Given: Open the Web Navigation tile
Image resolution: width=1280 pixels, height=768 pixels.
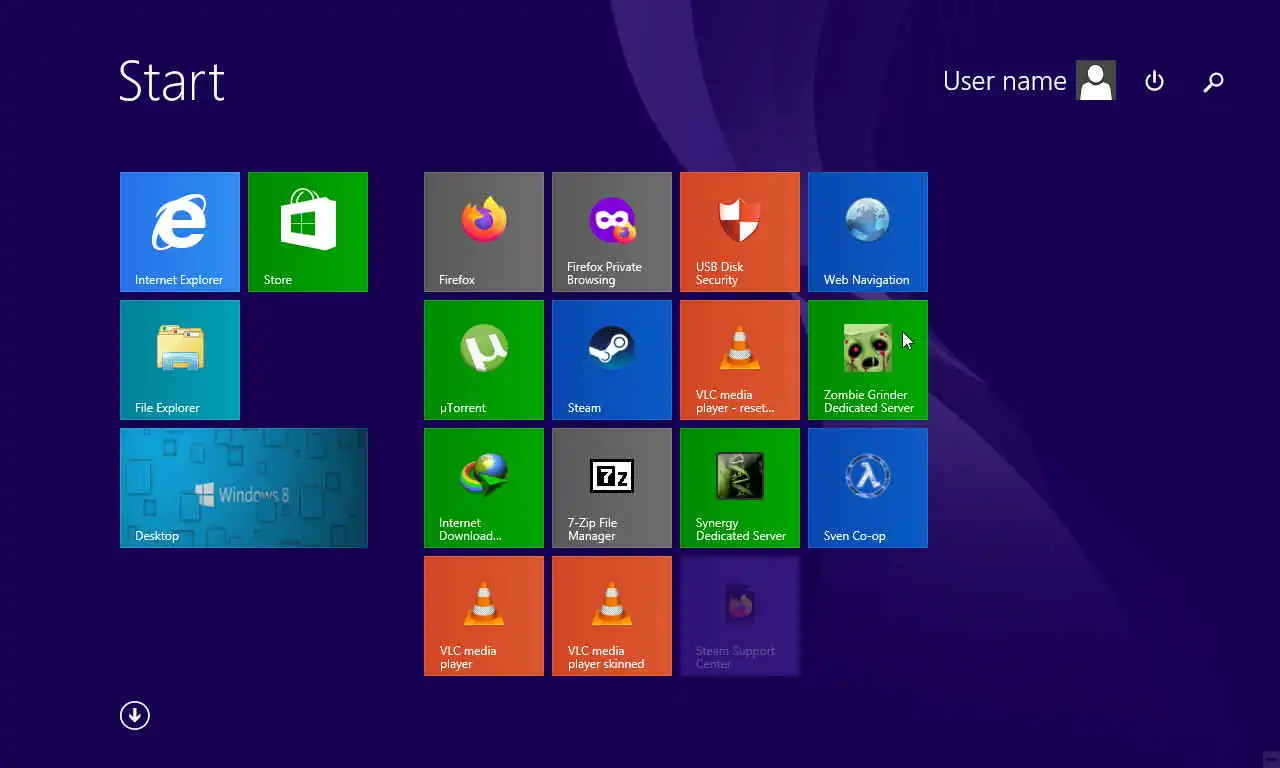Looking at the screenshot, I should coord(868,232).
